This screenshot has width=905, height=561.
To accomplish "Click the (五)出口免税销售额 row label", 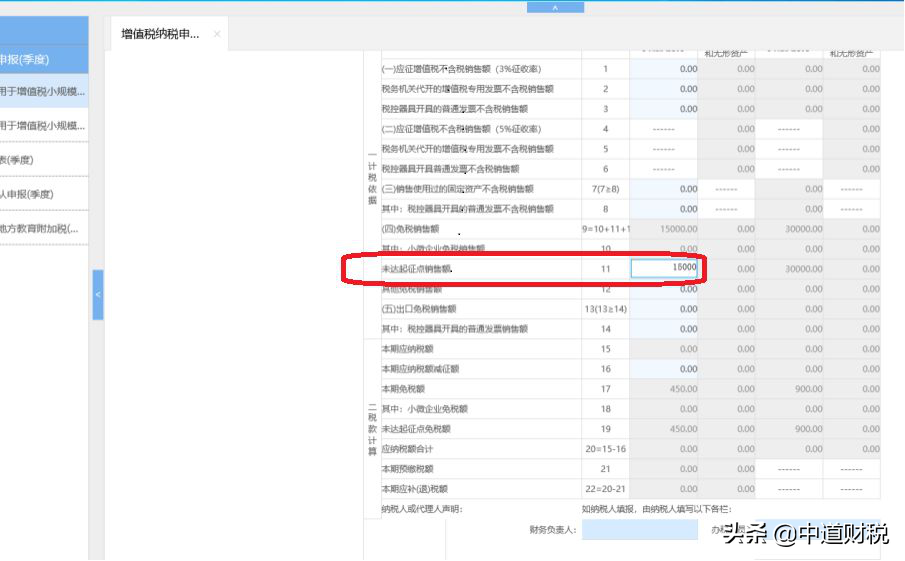I will [x=419, y=309].
